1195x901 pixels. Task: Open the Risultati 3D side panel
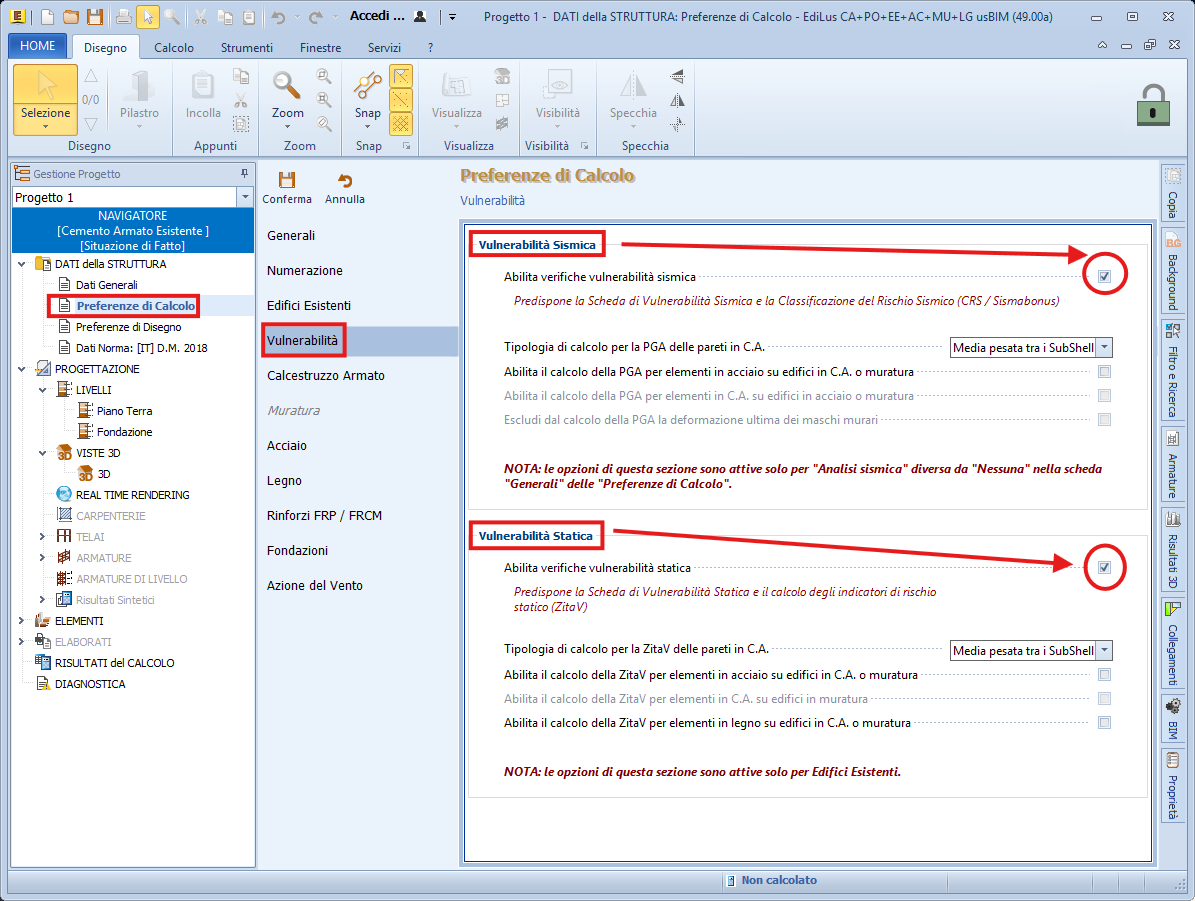click(x=1172, y=546)
